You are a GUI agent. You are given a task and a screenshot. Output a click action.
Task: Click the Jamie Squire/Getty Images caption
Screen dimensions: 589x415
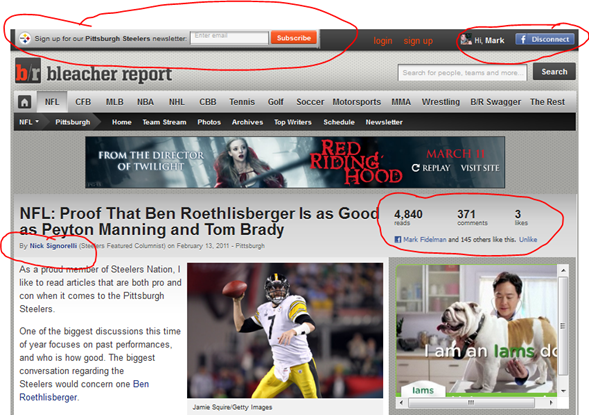coord(232,407)
